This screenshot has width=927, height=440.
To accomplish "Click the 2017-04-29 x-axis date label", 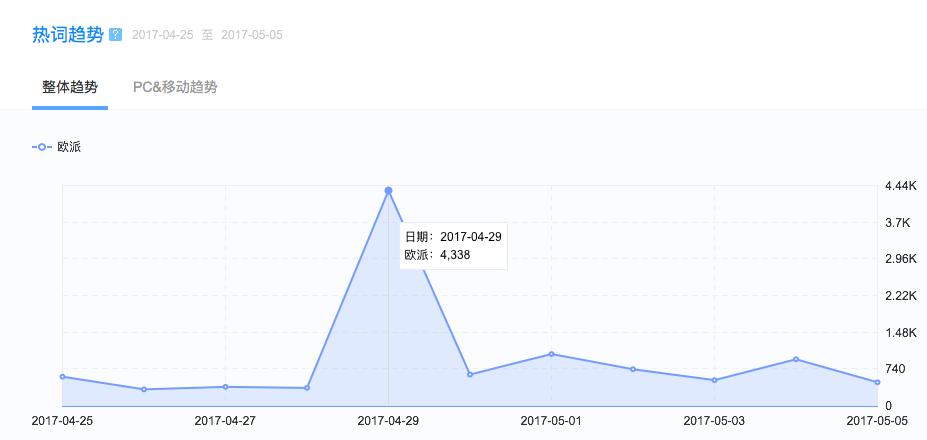I will (388, 421).
